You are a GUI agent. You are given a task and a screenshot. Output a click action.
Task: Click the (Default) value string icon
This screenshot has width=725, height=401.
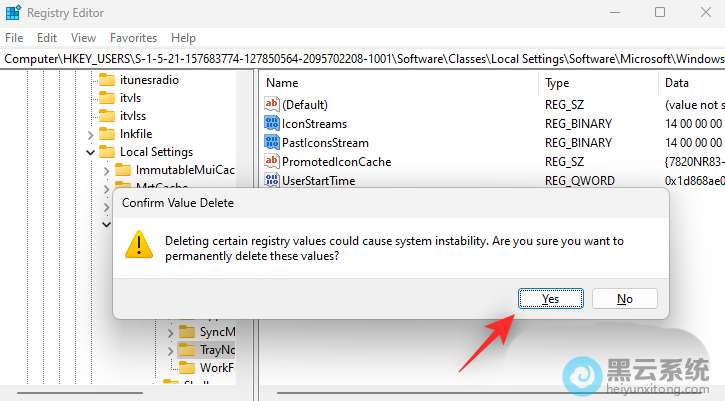(x=271, y=104)
